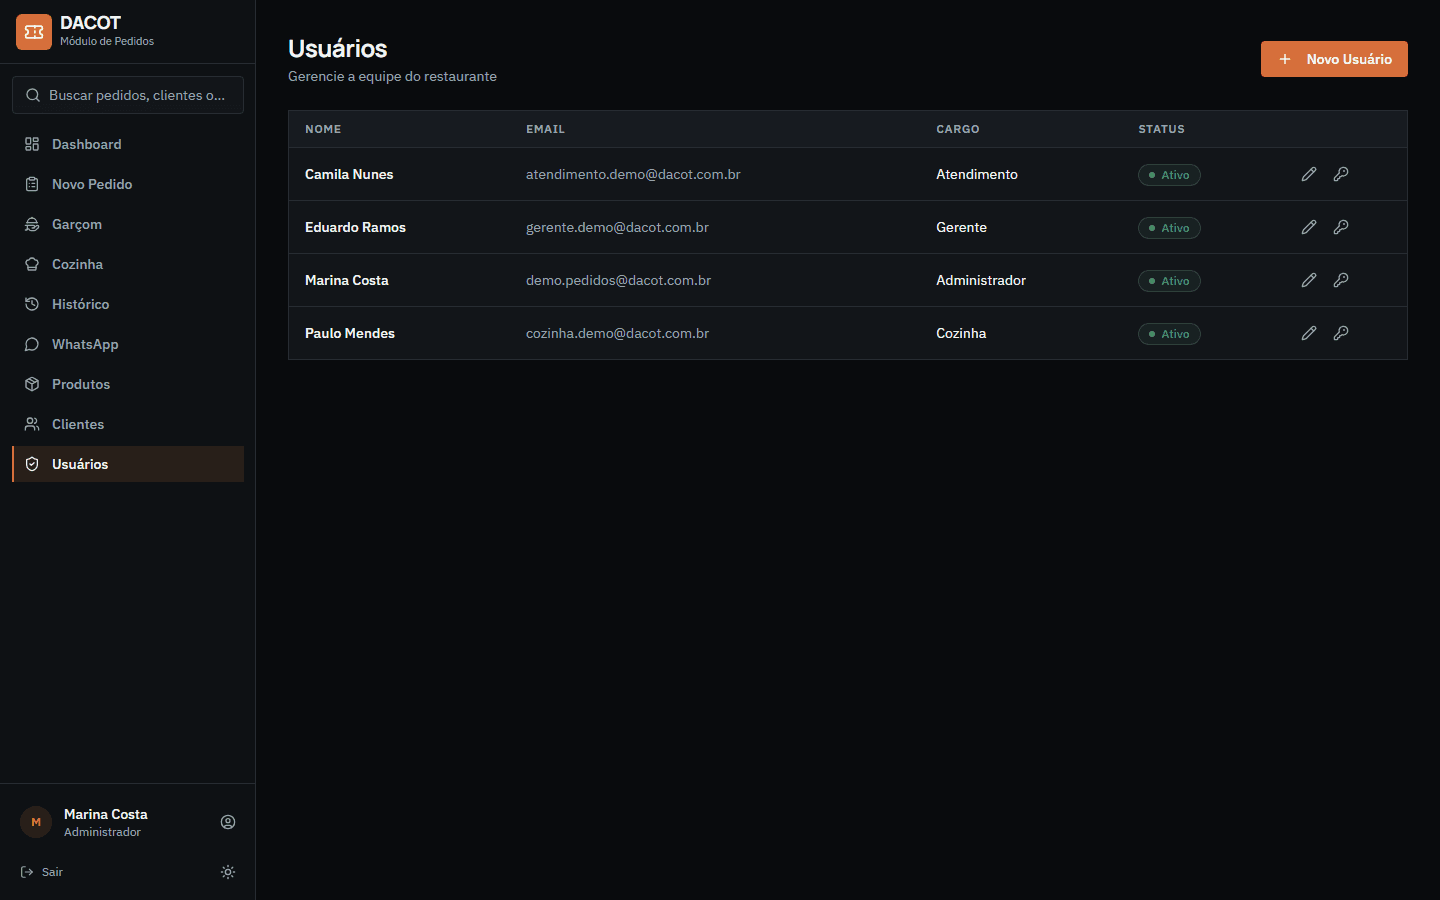Image resolution: width=1440 pixels, height=900 pixels.
Task: Select Usuários in the sidebar
Action: (x=128, y=464)
